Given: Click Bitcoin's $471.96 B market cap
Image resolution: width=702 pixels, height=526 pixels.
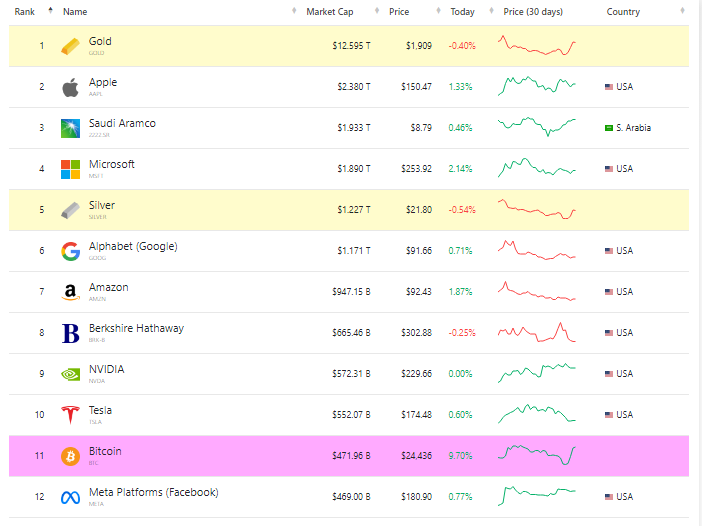Looking at the screenshot, I should click(351, 456).
